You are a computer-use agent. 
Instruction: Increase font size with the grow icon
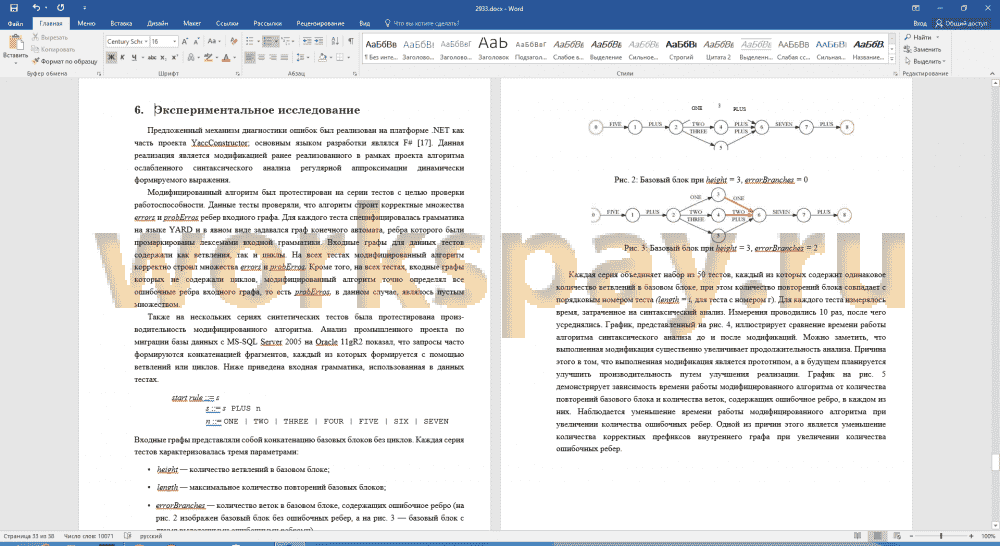coord(185,41)
